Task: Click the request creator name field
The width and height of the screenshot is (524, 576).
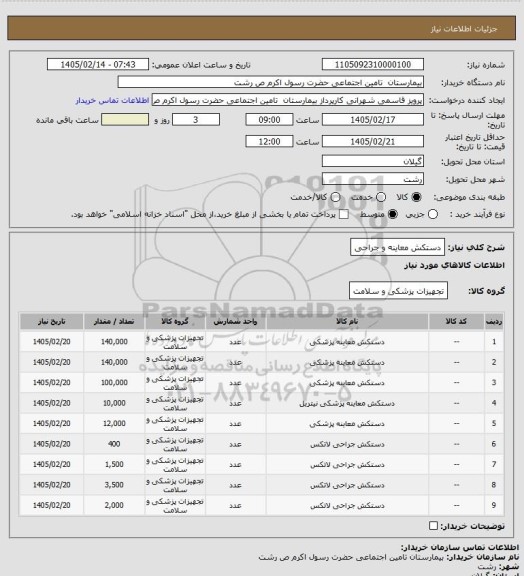Action: pyautogui.click(x=288, y=100)
